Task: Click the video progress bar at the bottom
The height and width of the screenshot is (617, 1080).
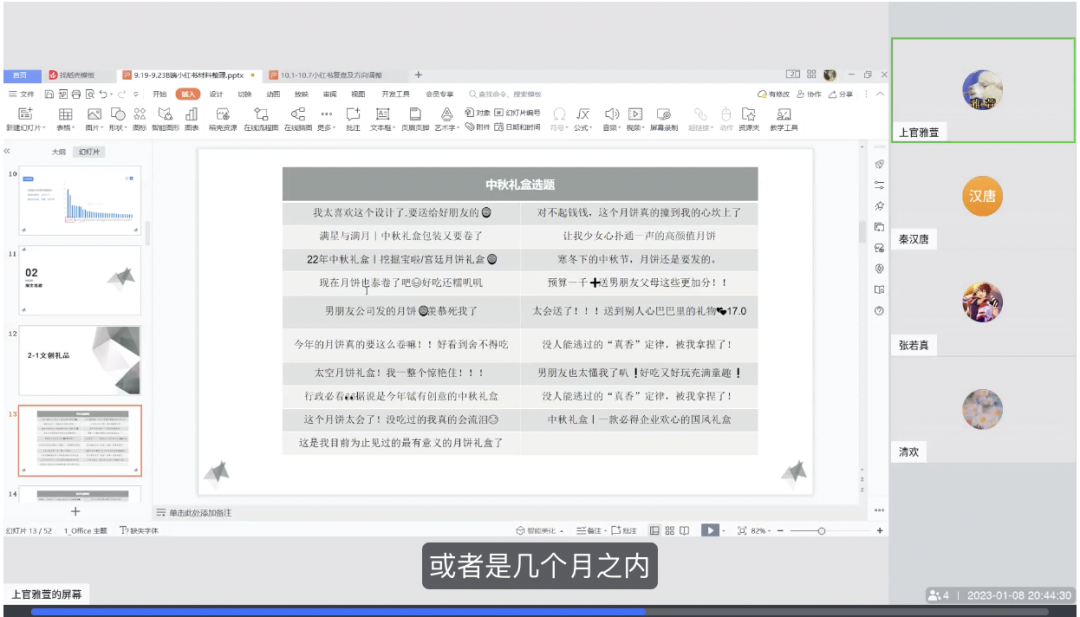Action: (x=540, y=611)
